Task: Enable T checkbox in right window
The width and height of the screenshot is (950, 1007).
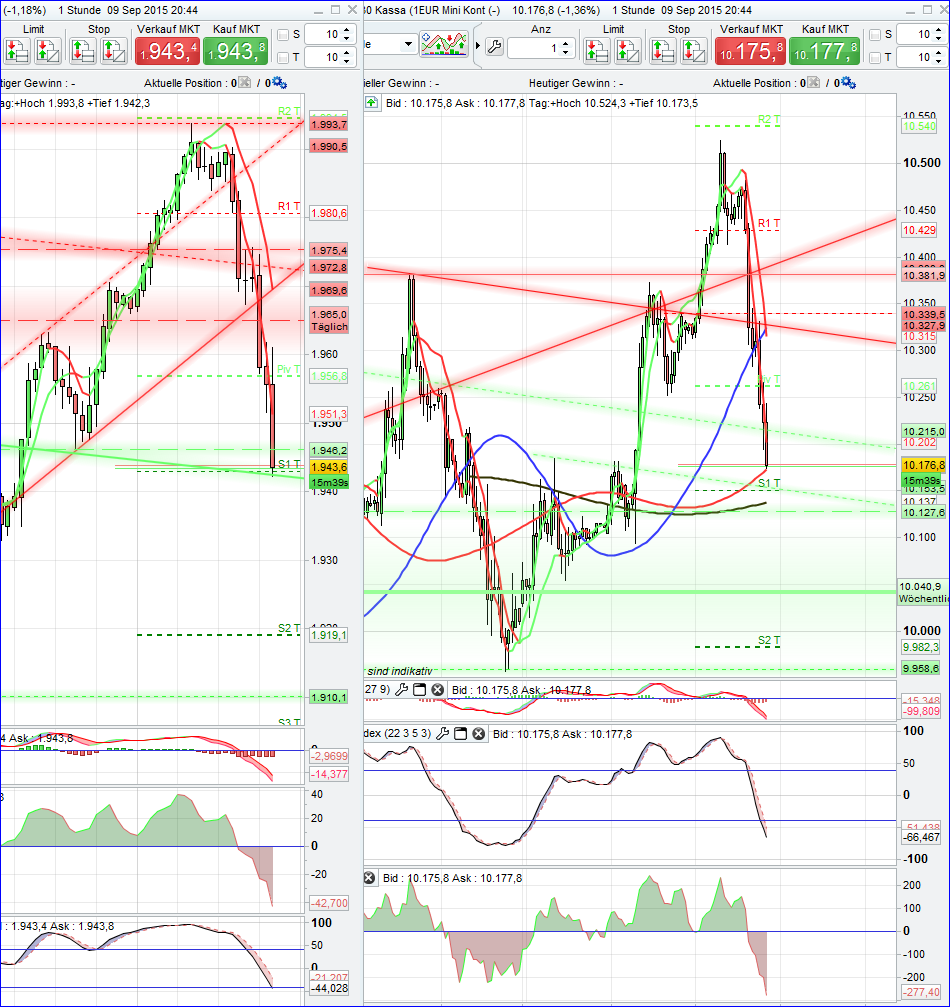Action: tap(875, 58)
